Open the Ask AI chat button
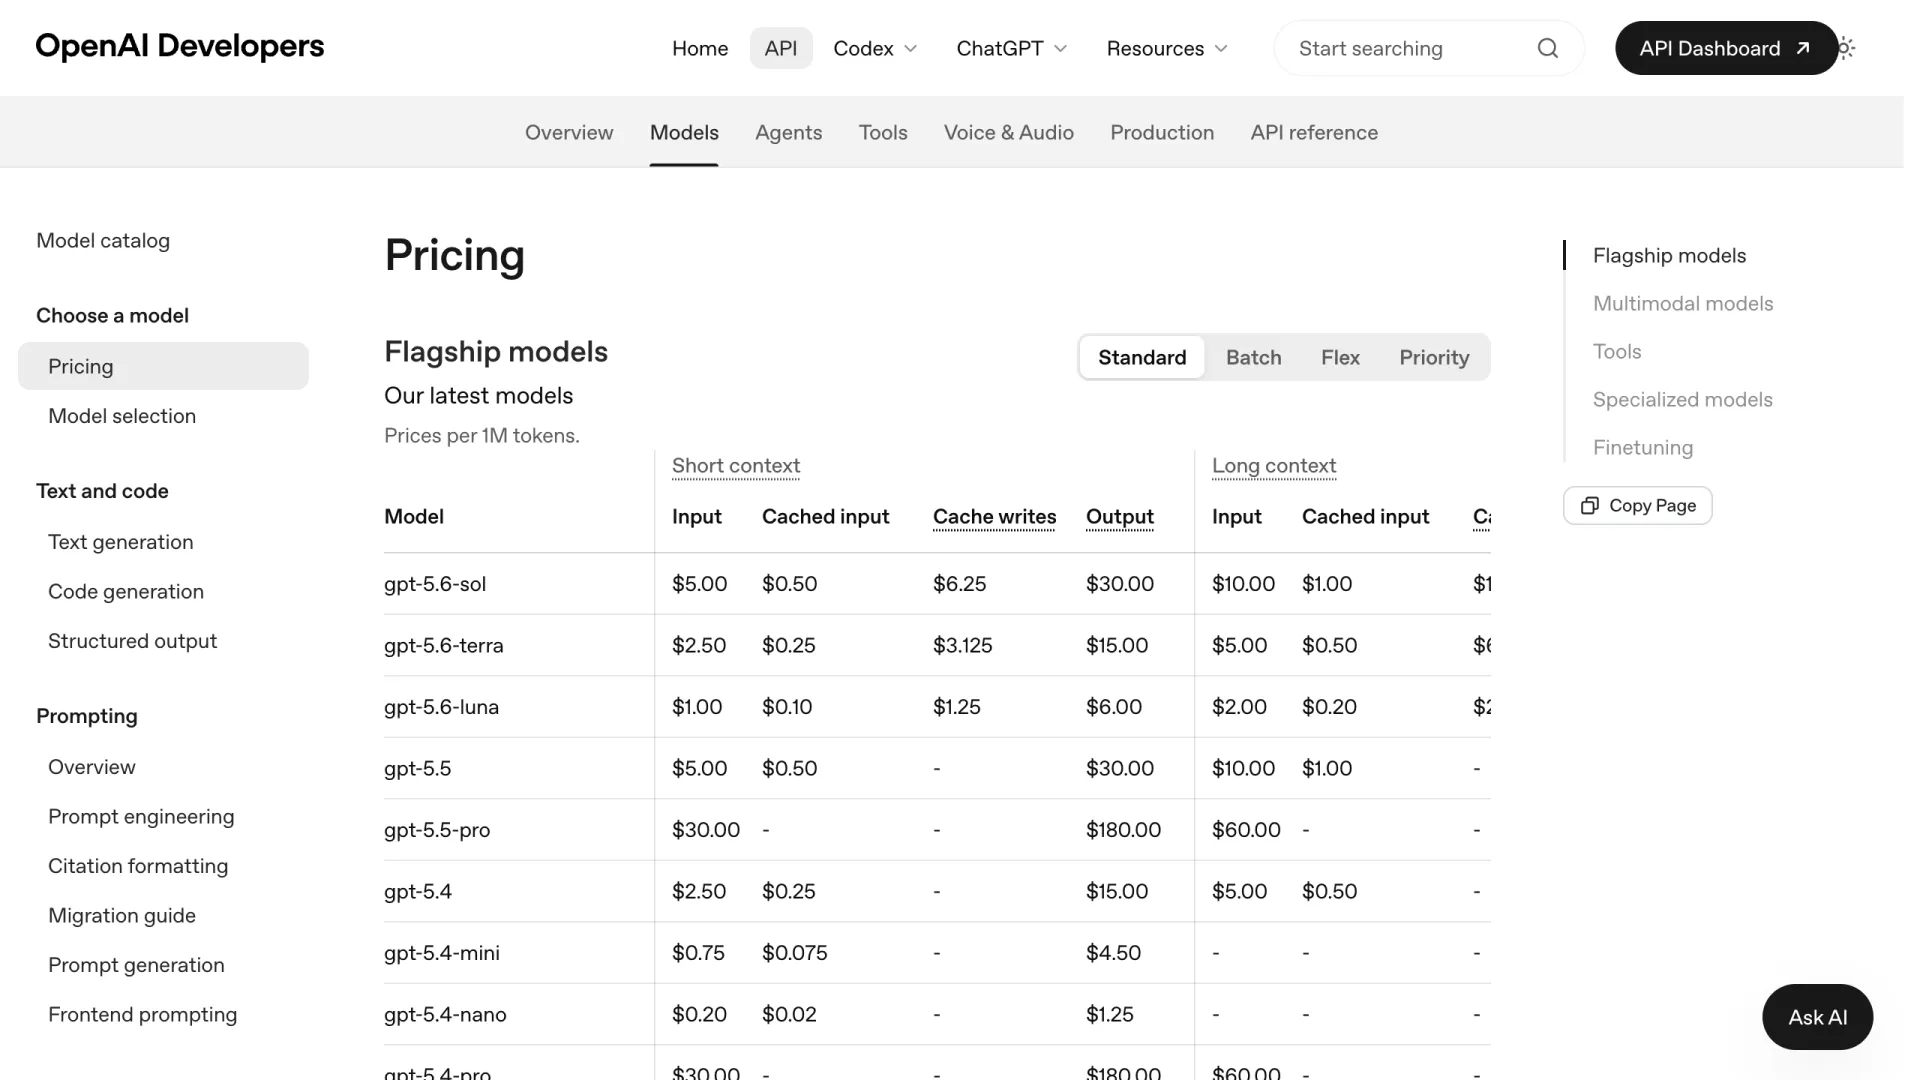 point(1817,1017)
